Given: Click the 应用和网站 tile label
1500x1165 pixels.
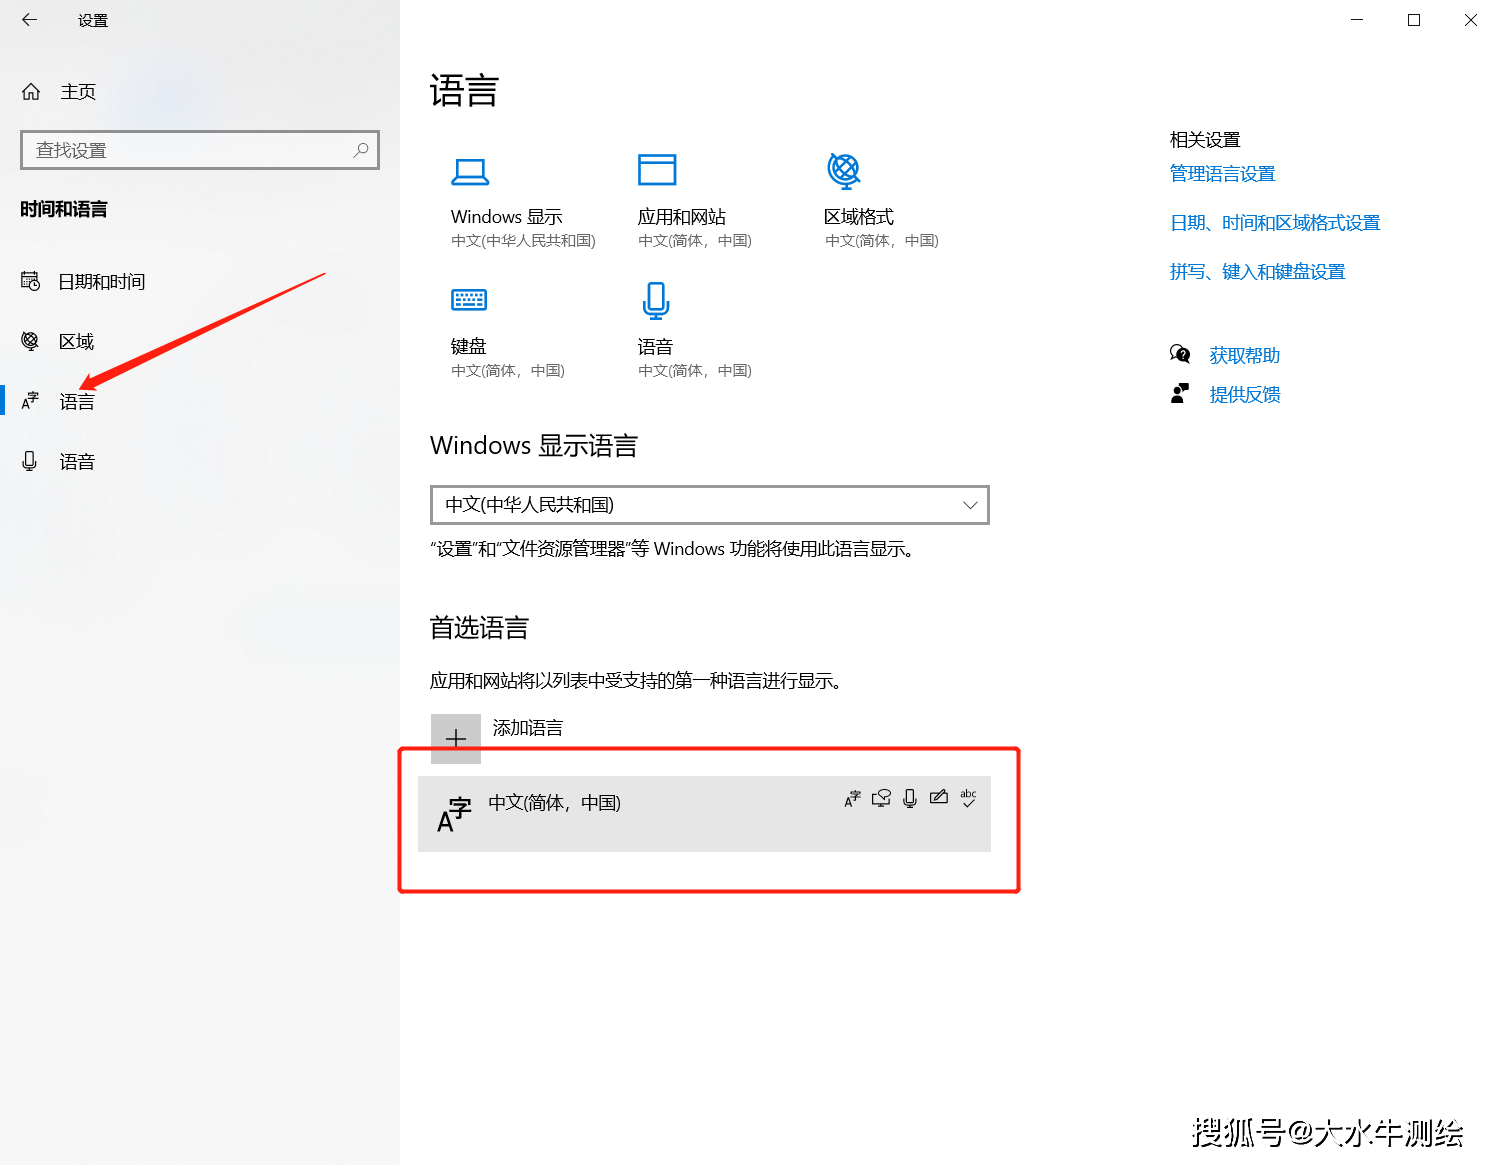Looking at the screenshot, I should click(682, 217).
